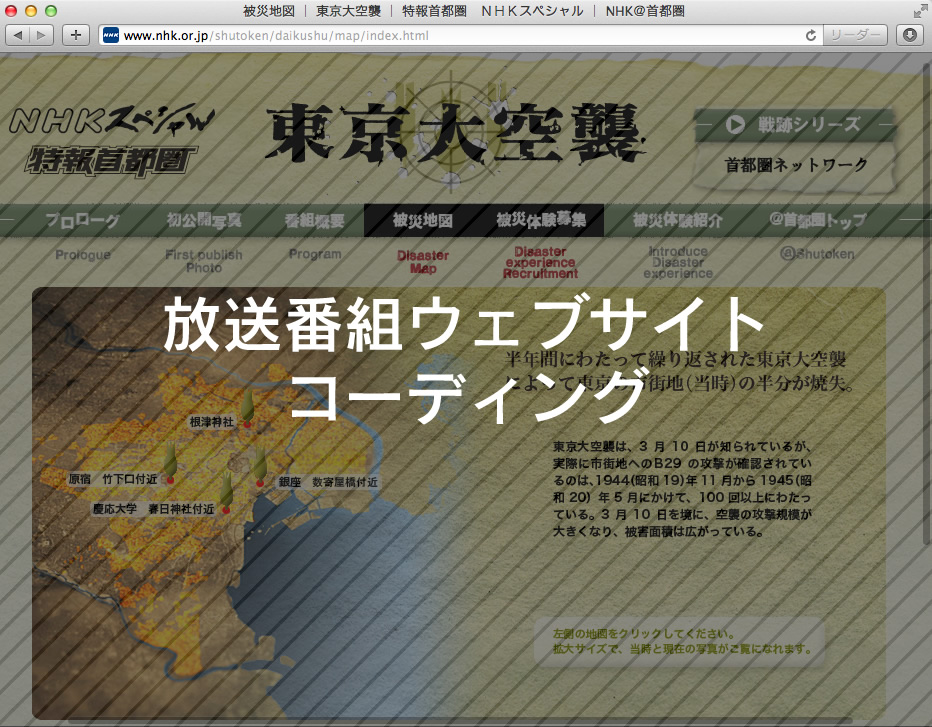Click the 原宿 竹下口付近 map label
This screenshot has height=727, width=932.
[x=114, y=479]
